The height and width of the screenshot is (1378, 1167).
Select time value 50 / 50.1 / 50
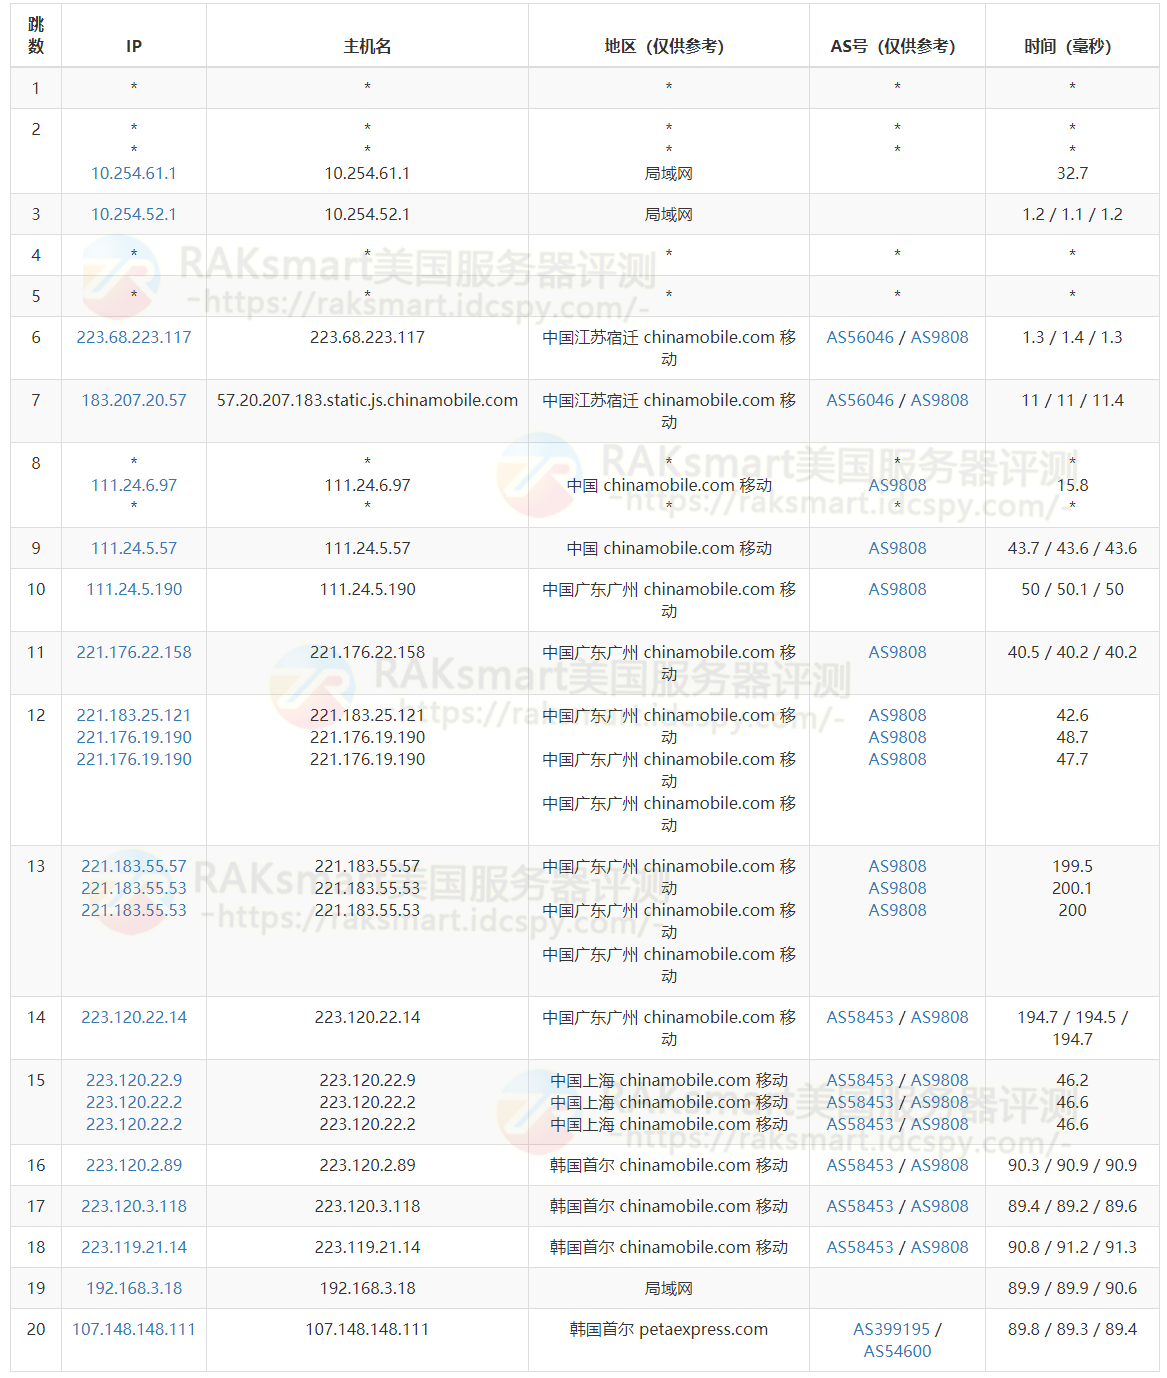pyautogui.click(x=1072, y=589)
